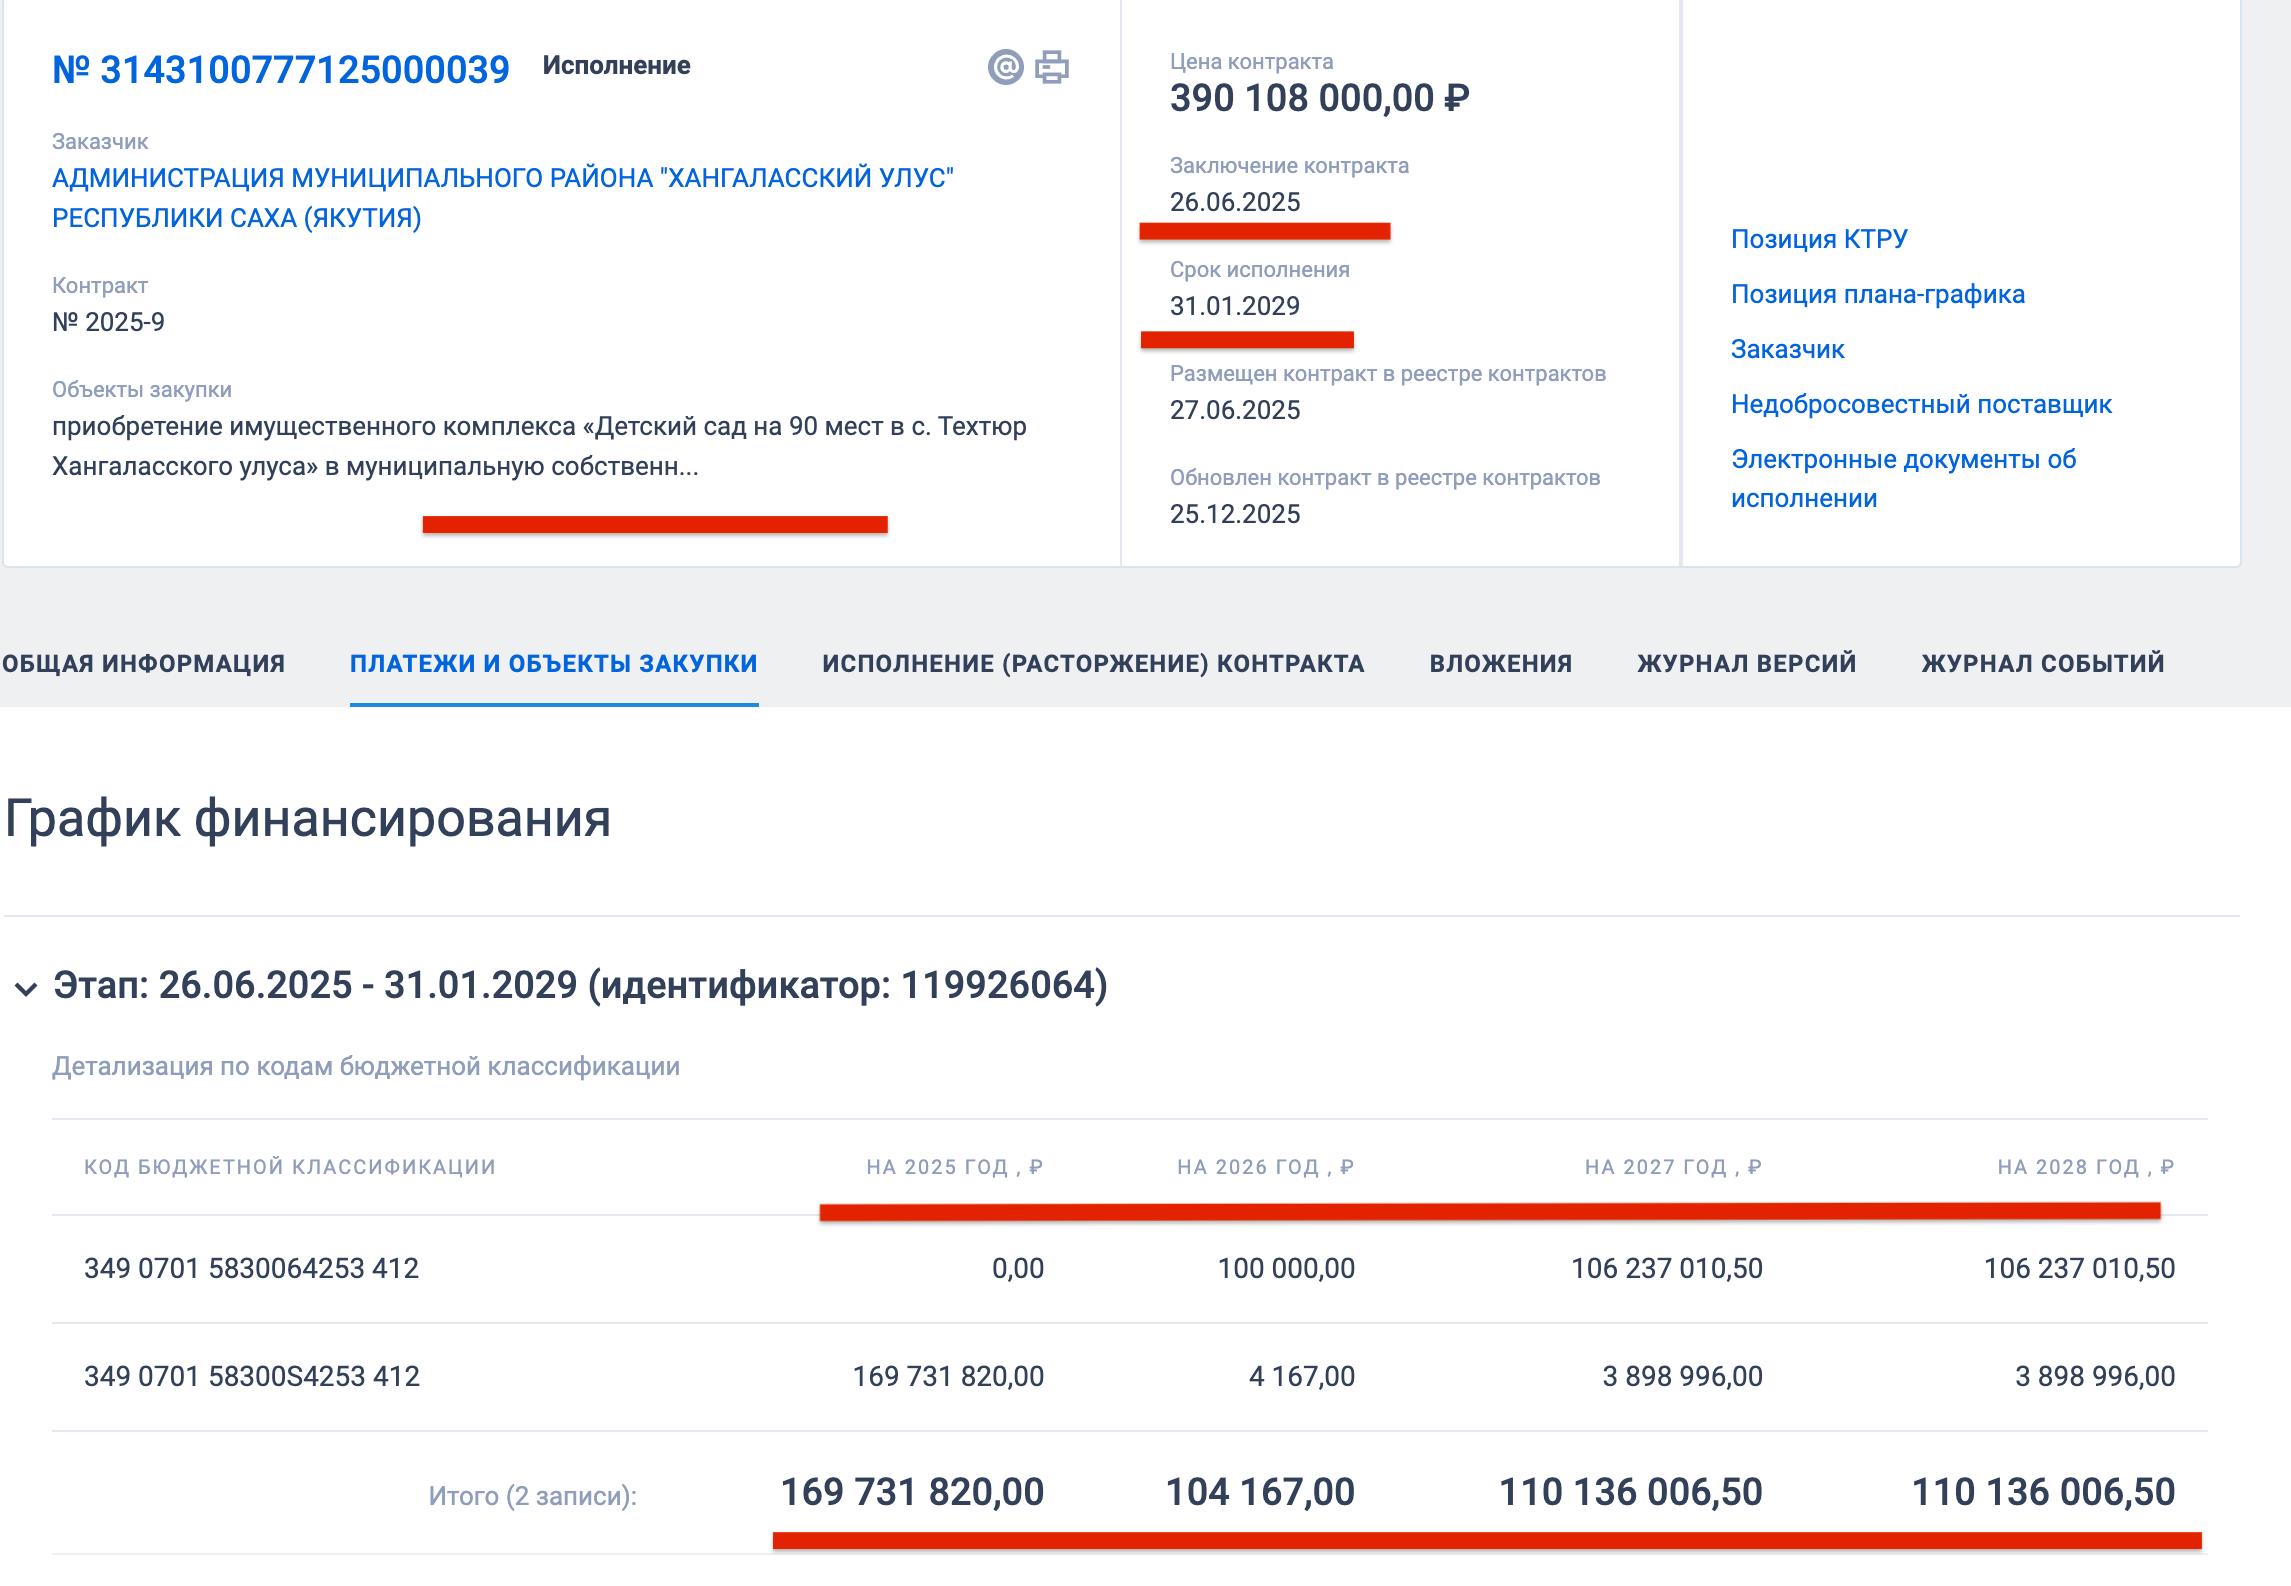Select ПЛАТЕЖИ И ОБЪЕКТЫ ЗАКУПКИ tab
The width and height of the screenshot is (2291, 1586).
click(x=553, y=663)
